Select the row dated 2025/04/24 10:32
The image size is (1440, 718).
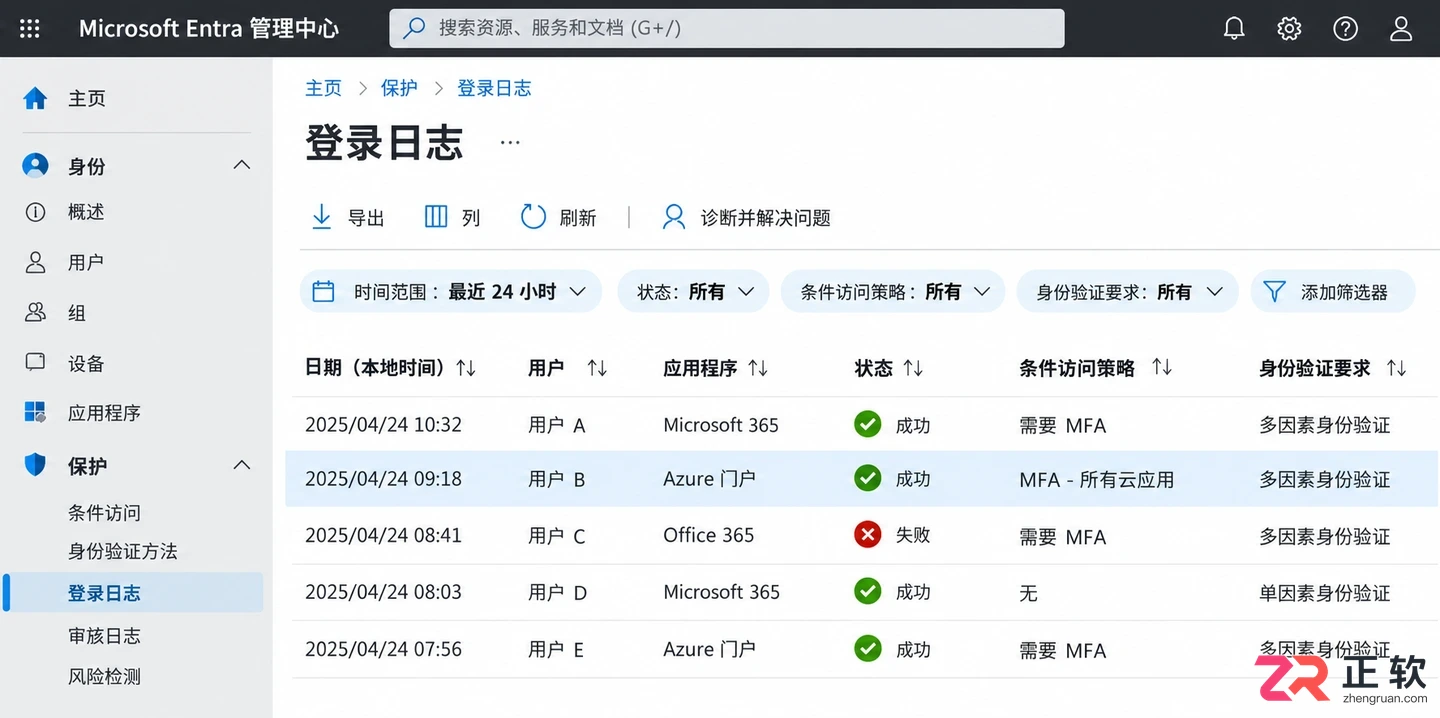point(866,424)
